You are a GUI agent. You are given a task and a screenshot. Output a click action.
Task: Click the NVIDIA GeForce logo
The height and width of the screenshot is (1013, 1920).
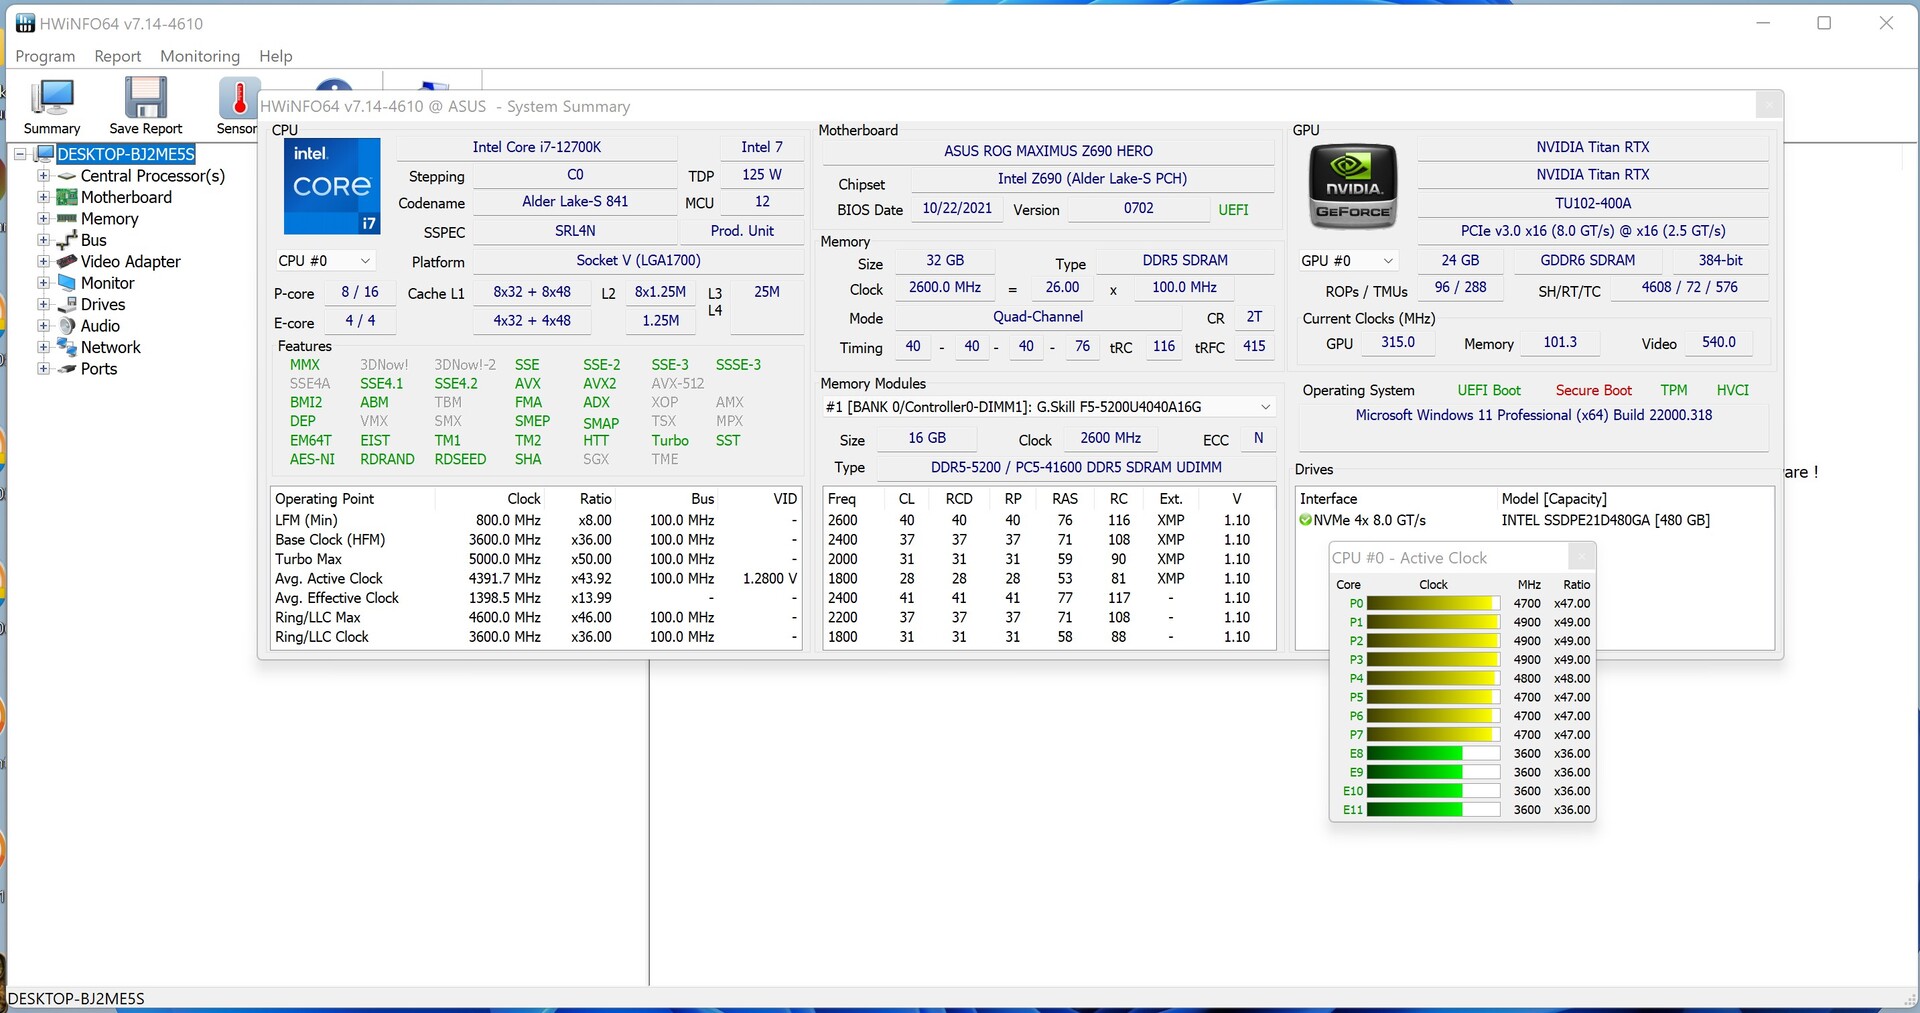(1353, 186)
